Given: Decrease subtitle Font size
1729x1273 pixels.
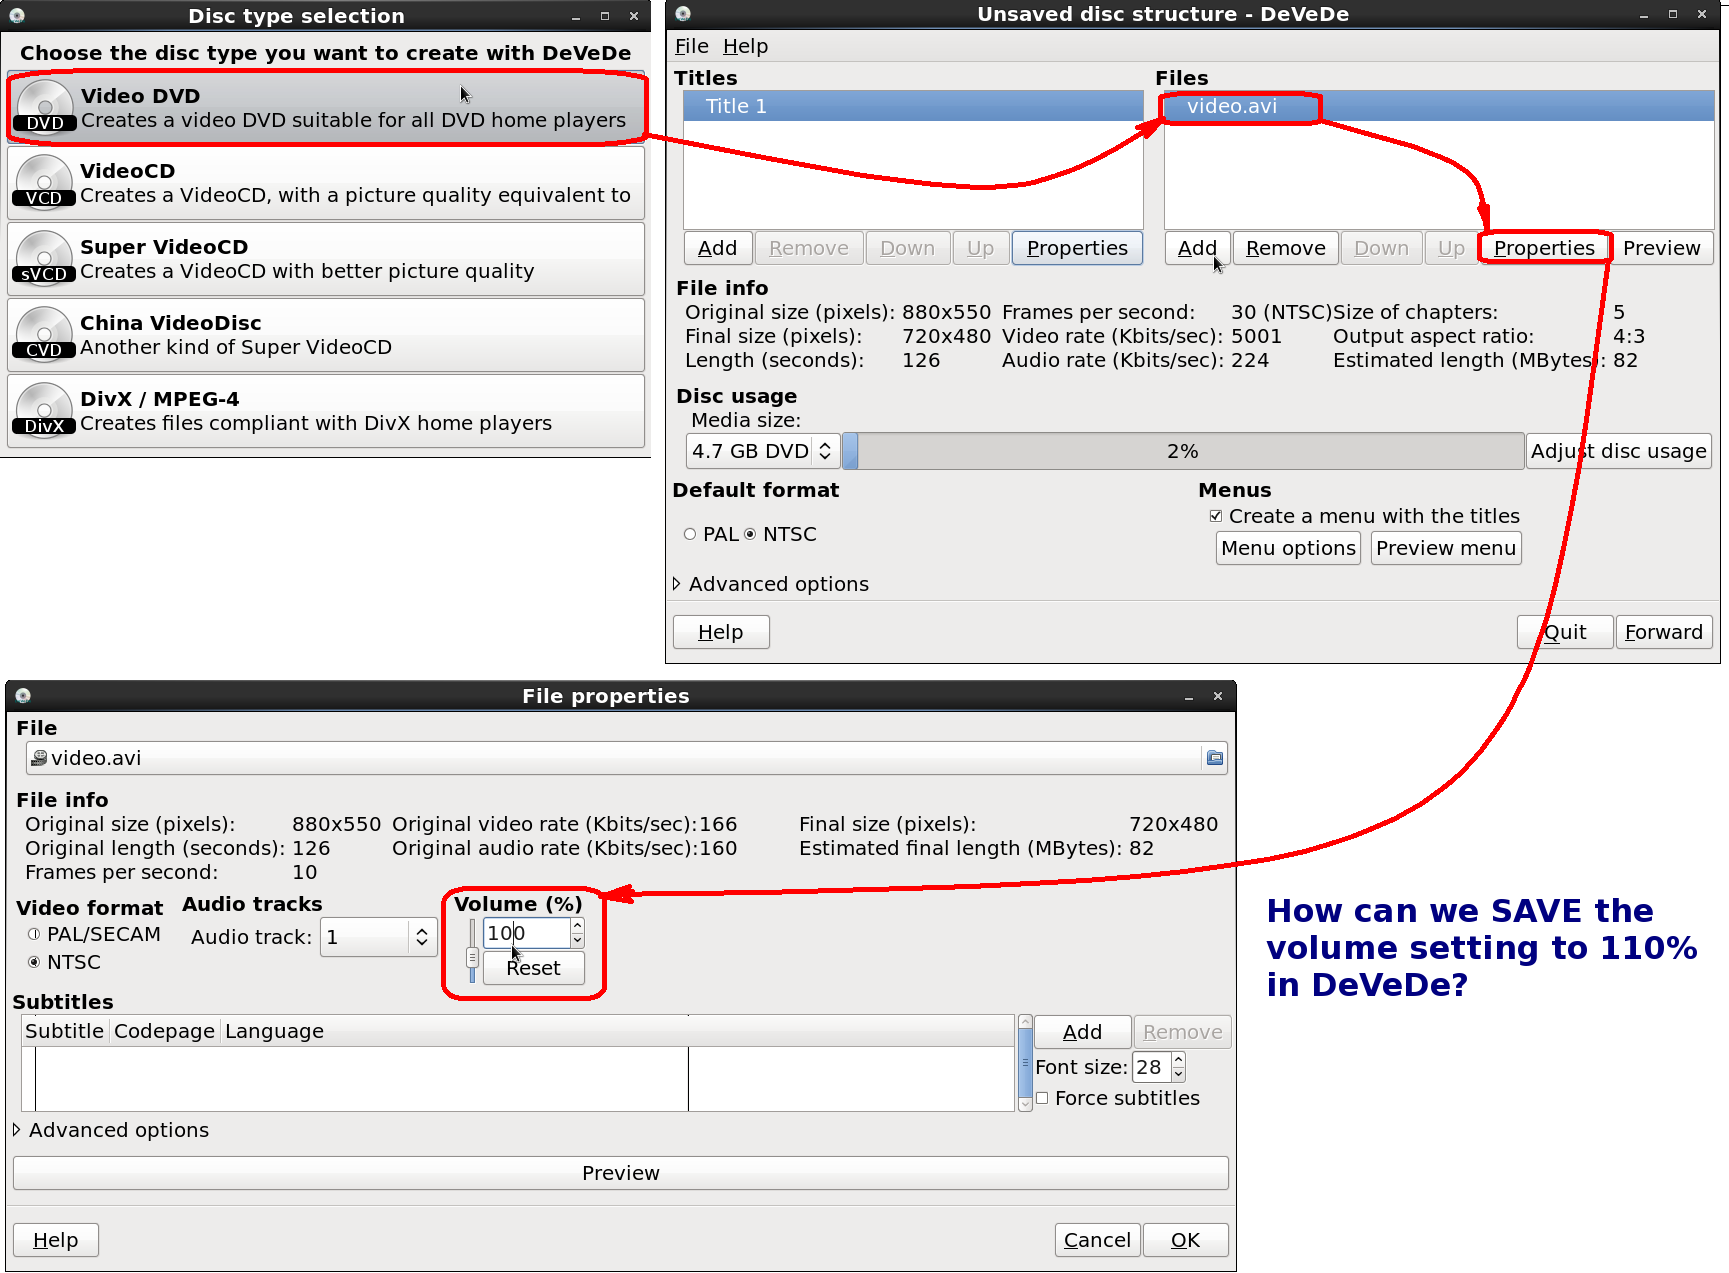Looking at the screenshot, I should point(1178,1075).
